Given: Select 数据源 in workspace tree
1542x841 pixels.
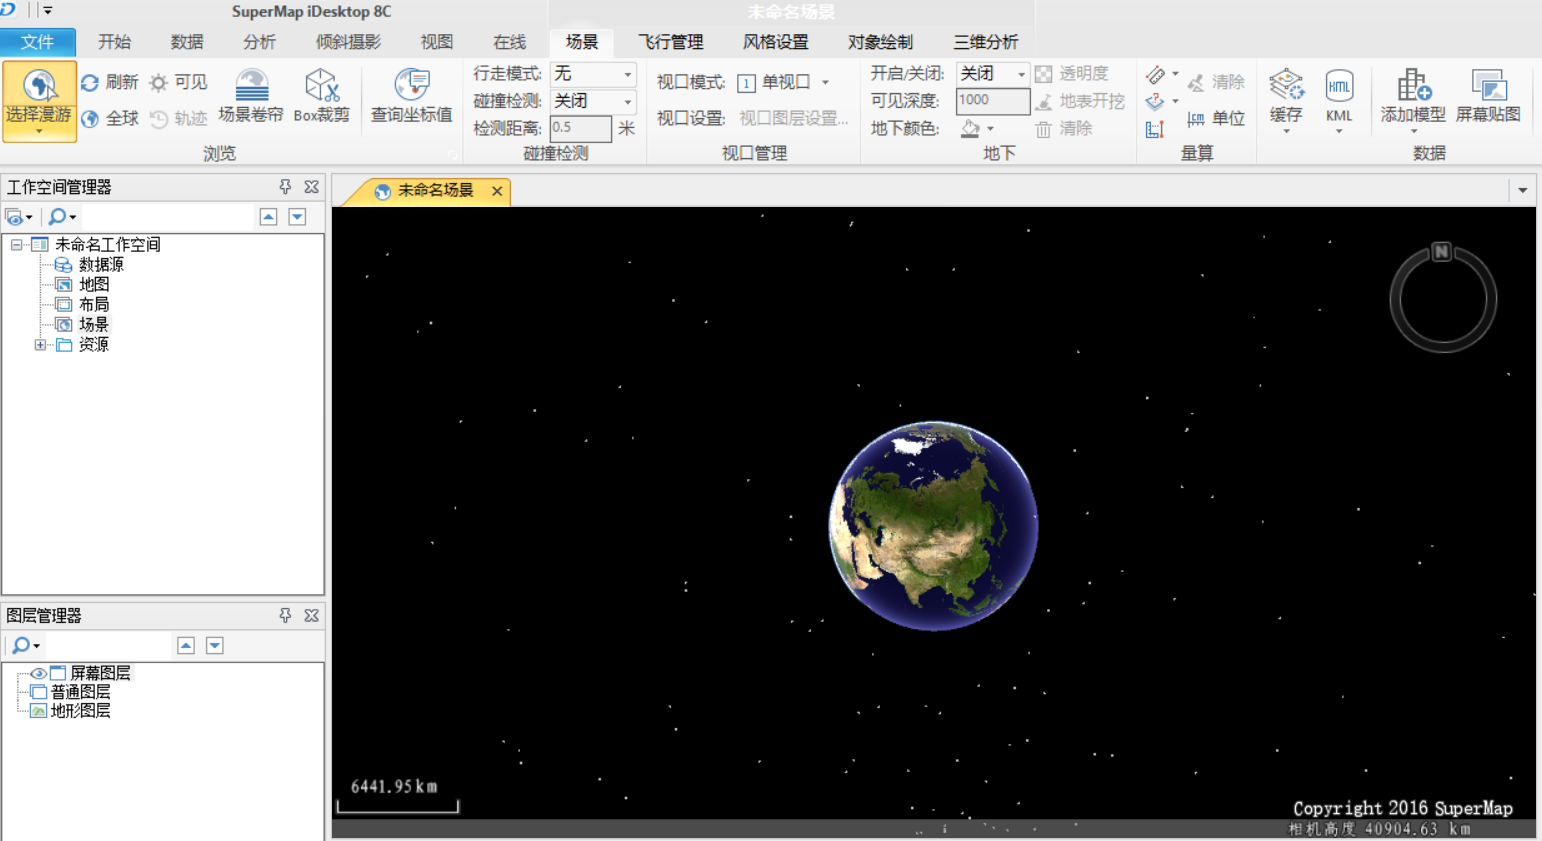Looking at the screenshot, I should tap(101, 265).
